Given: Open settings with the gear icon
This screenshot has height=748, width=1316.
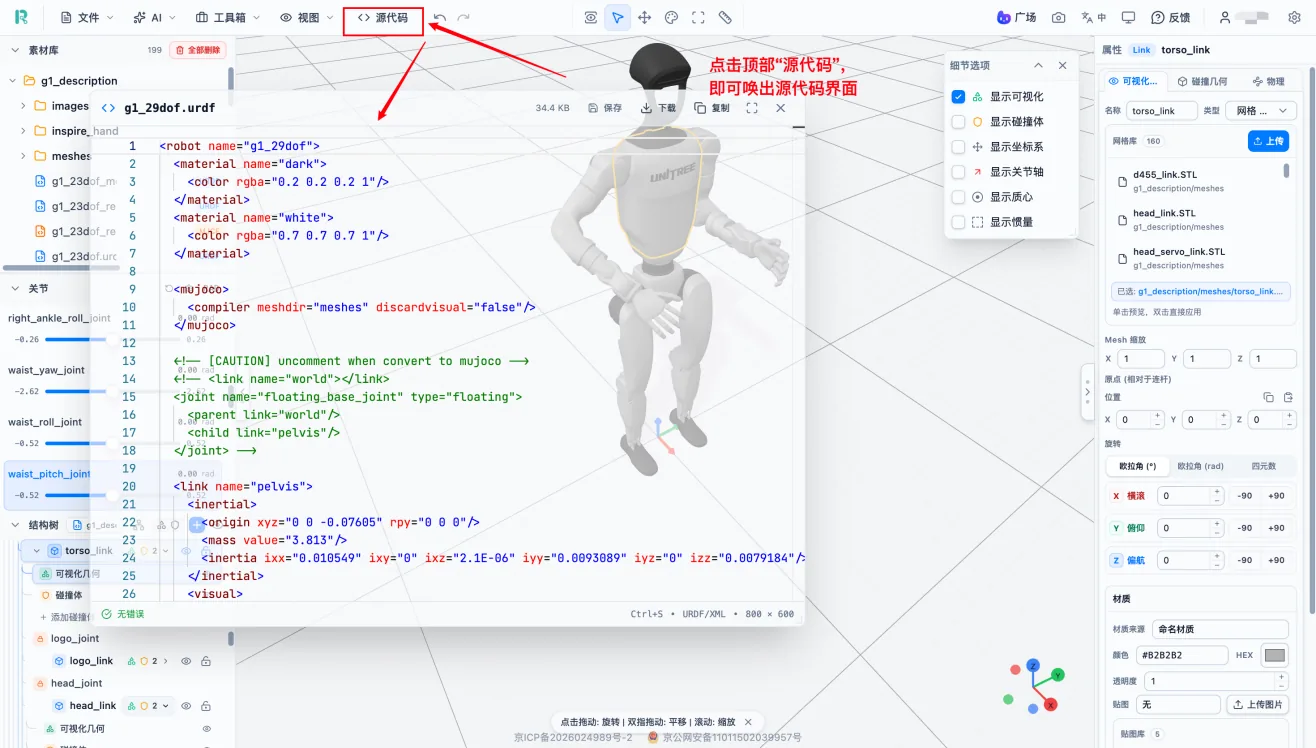Looking at the screenshot, I should click(1292, 18).
